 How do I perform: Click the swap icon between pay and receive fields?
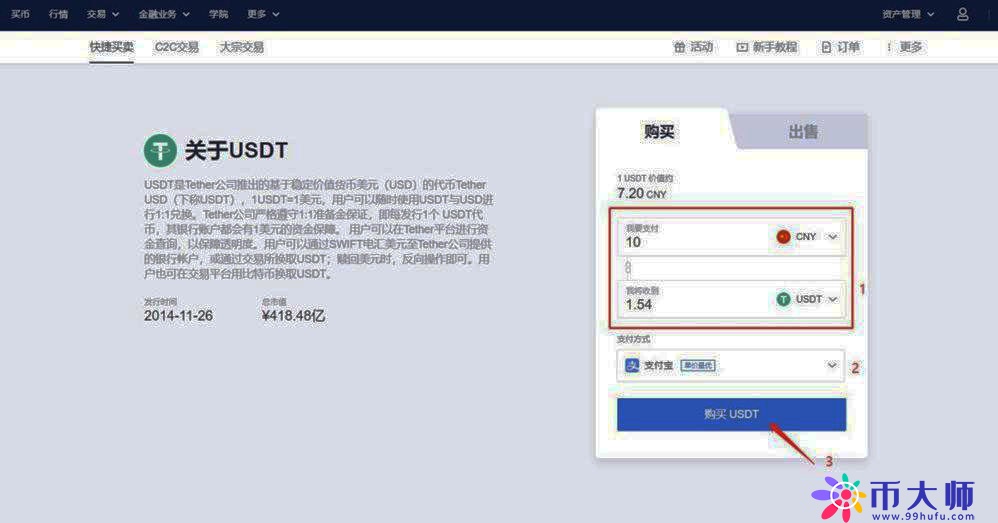628,268
